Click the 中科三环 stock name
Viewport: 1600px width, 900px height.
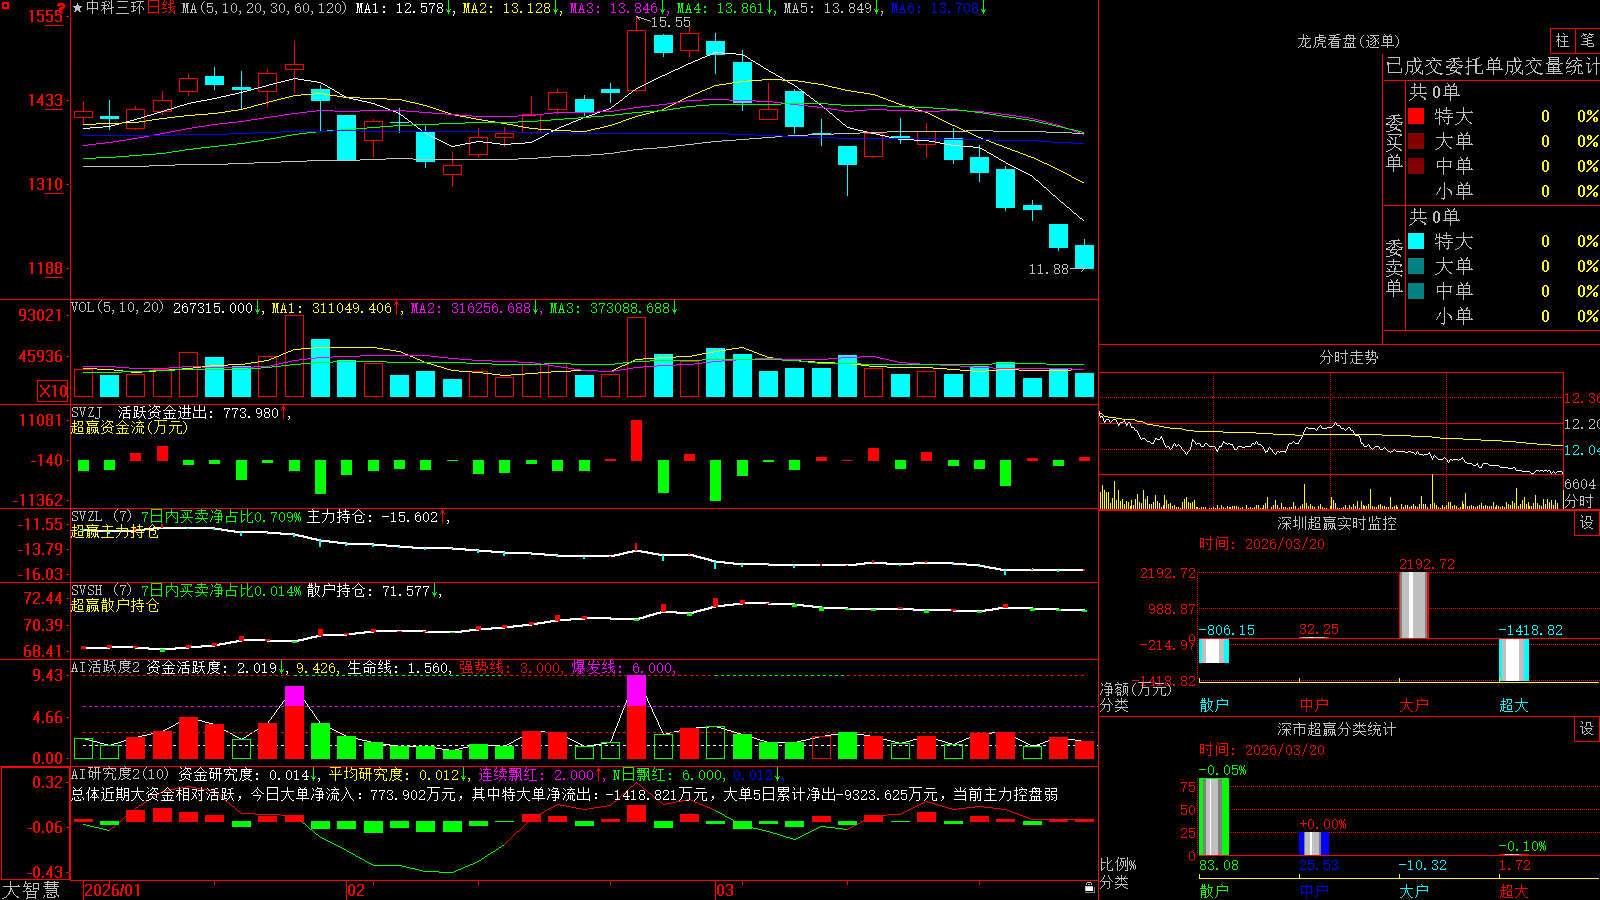(x=115, y=8)
